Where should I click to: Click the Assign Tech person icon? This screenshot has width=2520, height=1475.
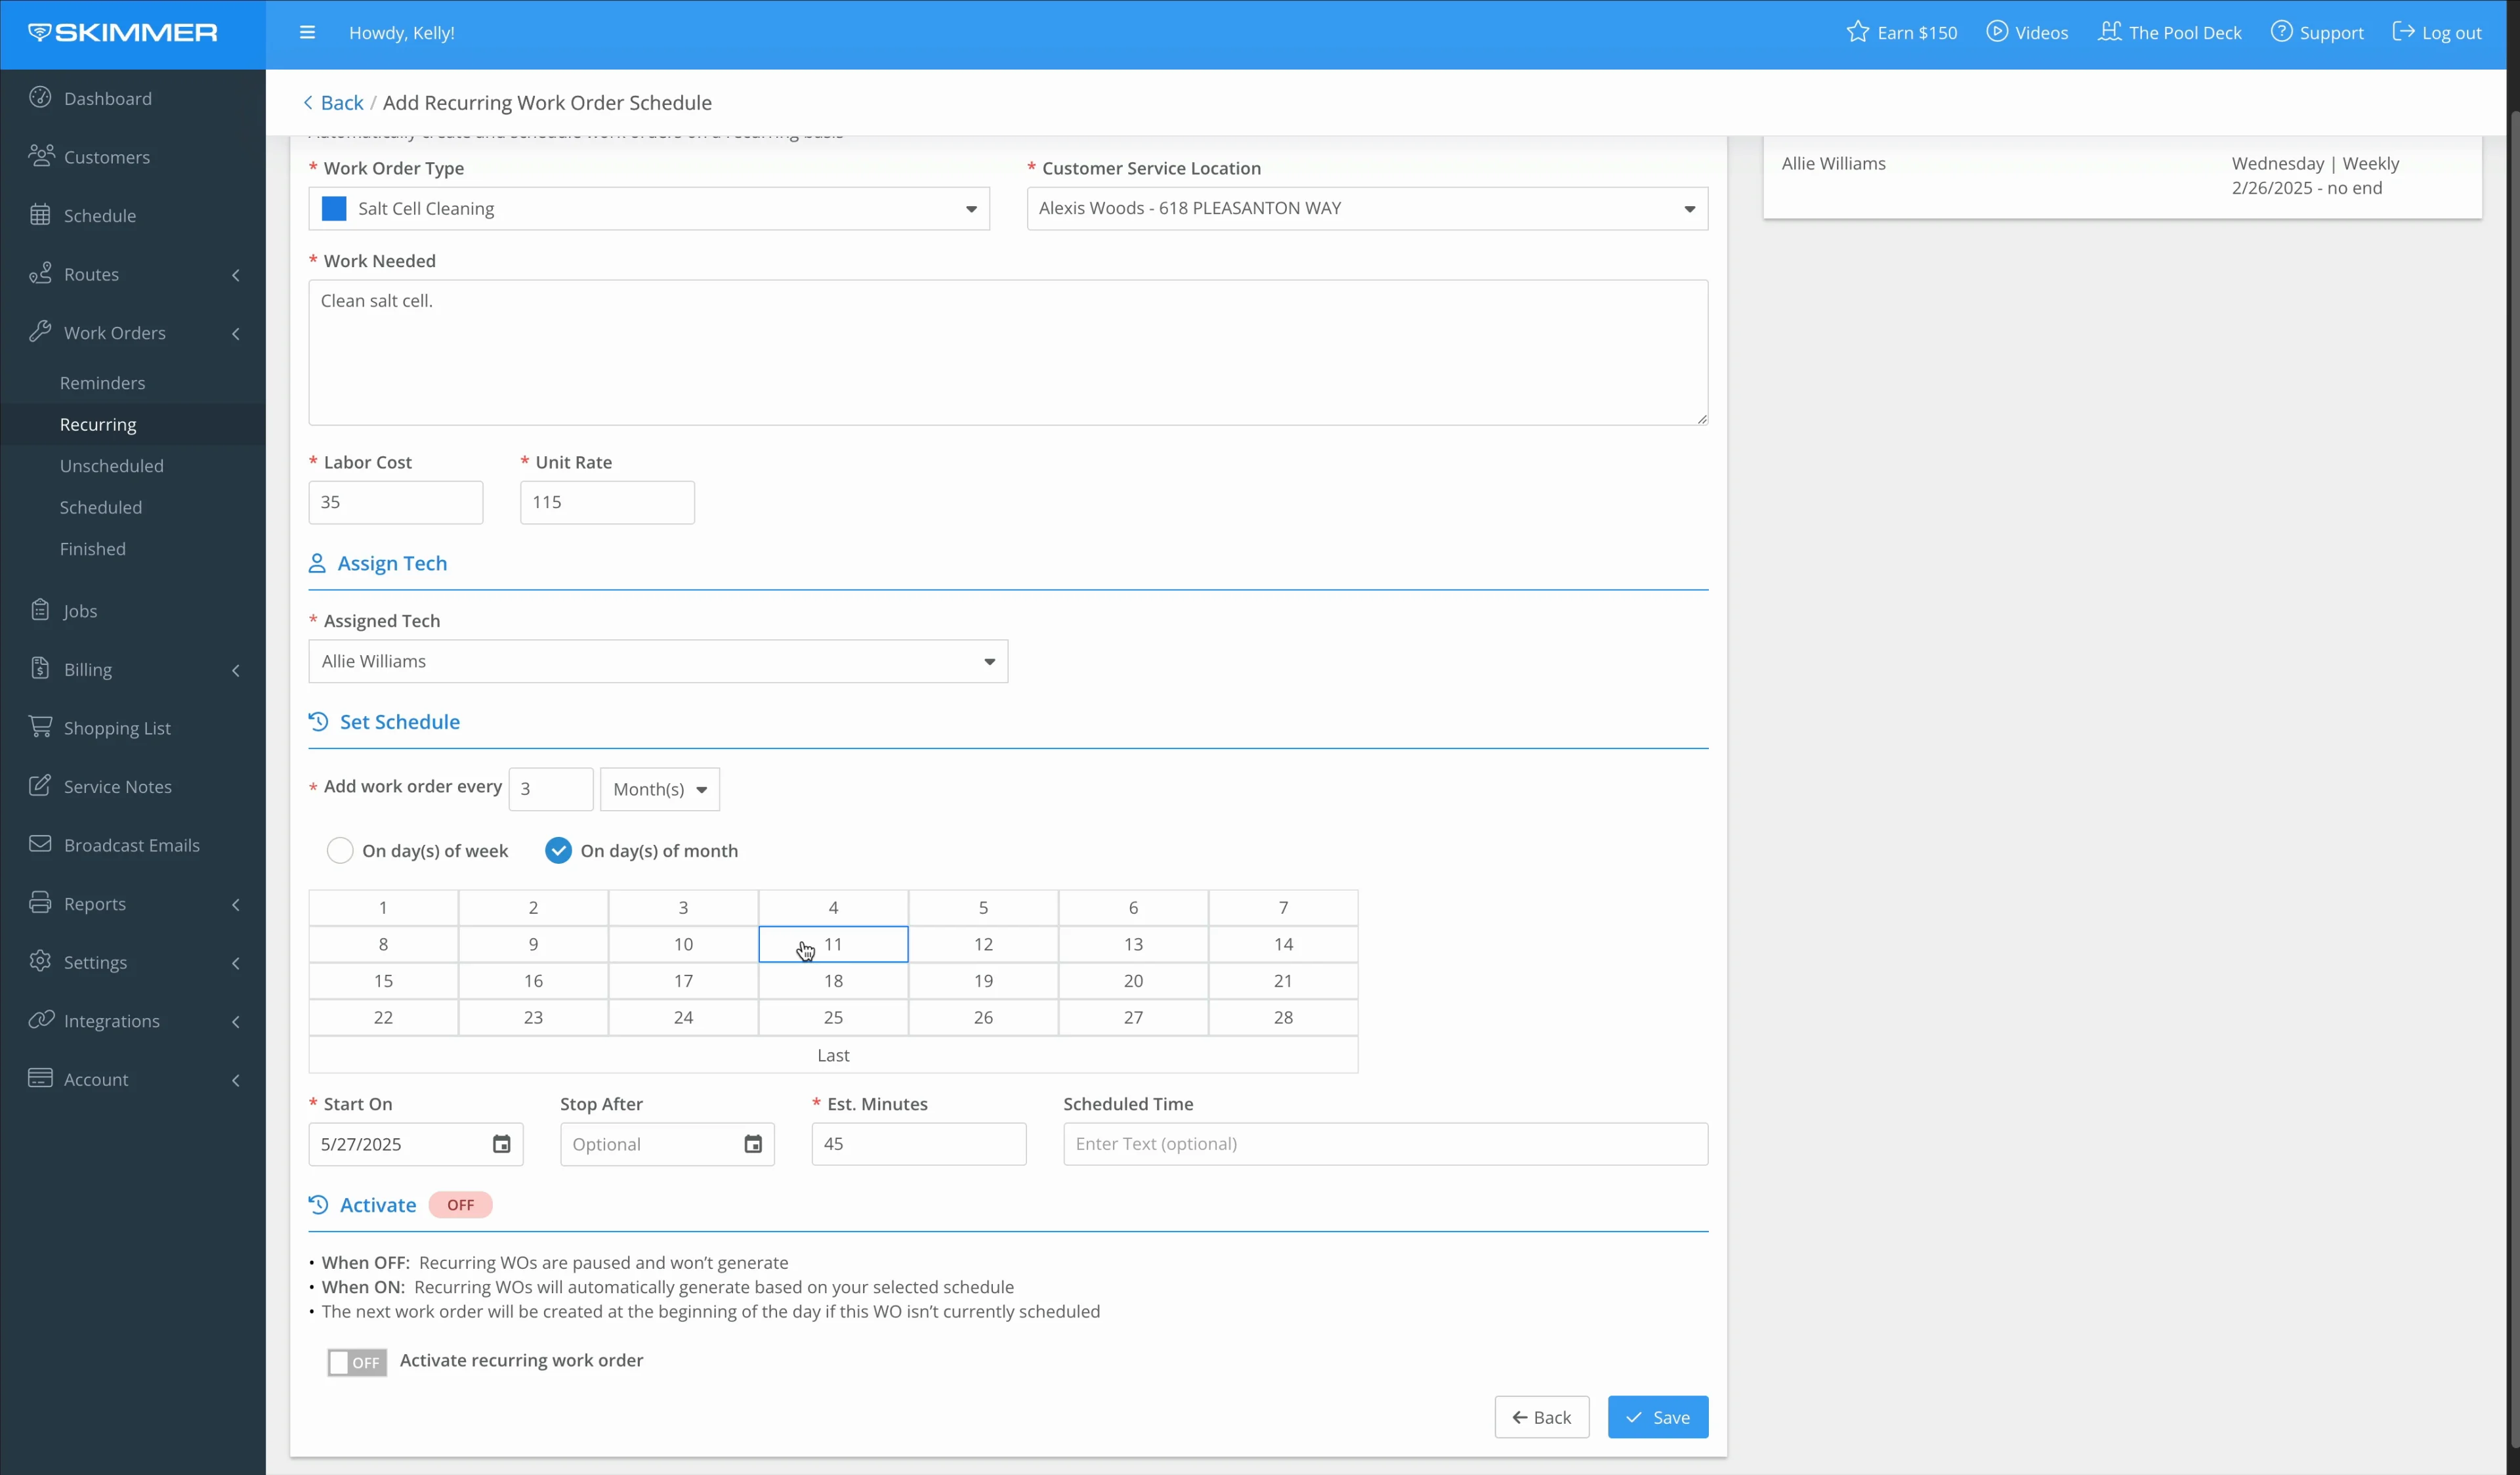pos(317,564)
